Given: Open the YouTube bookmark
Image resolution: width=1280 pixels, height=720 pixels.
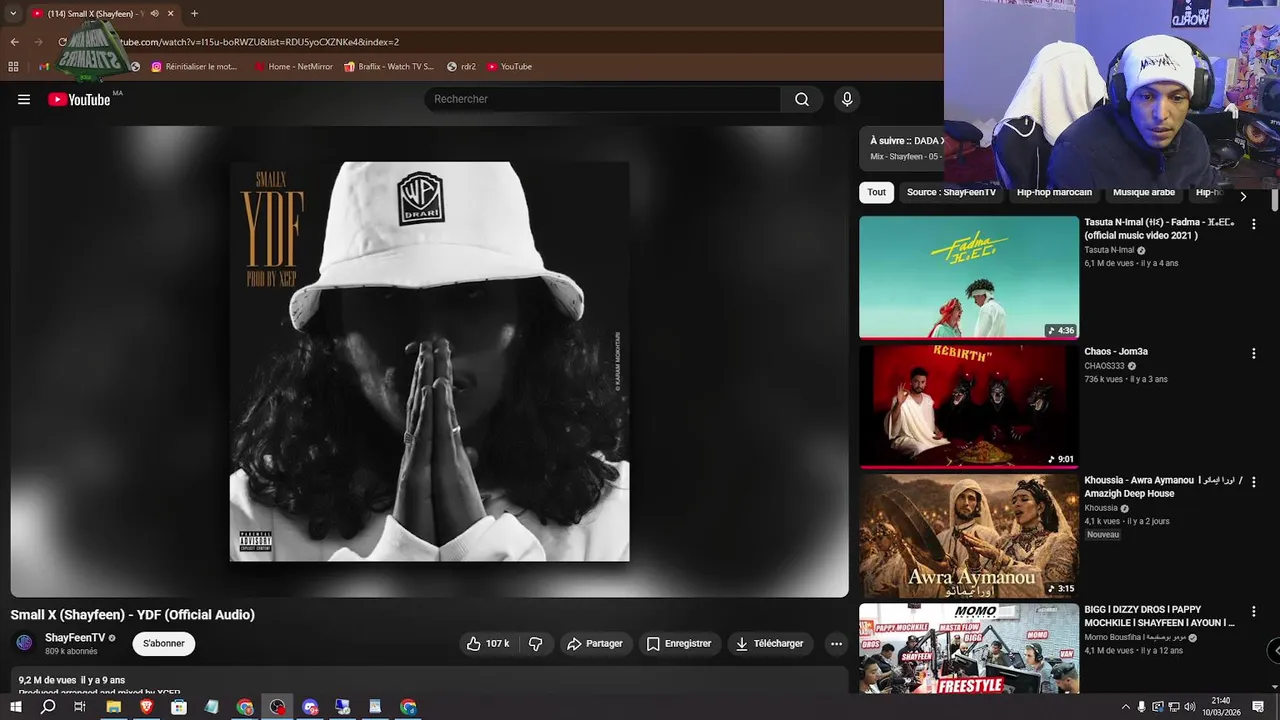Looking at the screenshot, I should 509,67.
